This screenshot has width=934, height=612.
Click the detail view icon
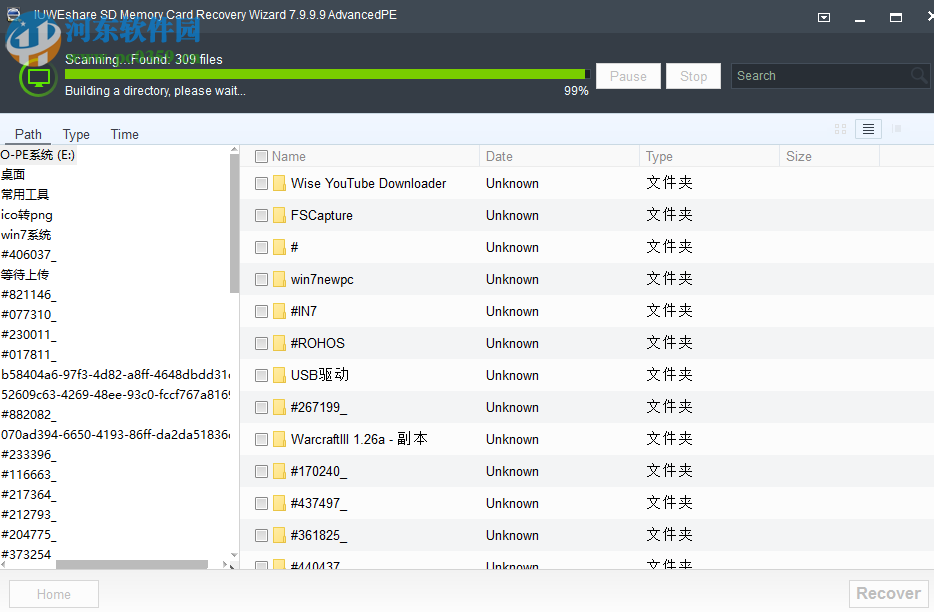click(x=897, y=128)
